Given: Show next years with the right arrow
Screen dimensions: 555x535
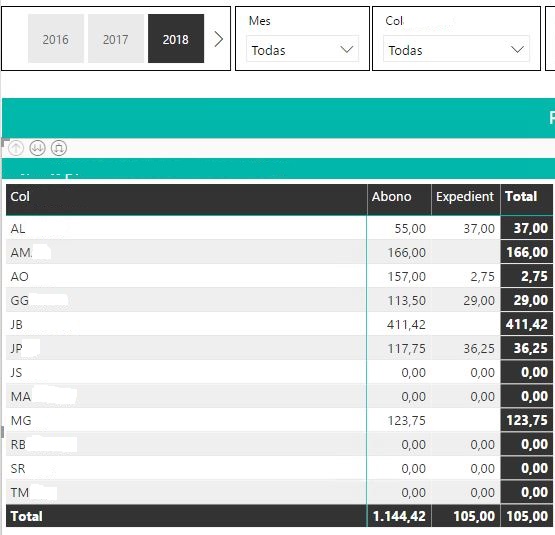Looking at the screenshot, I should (219, 39).
